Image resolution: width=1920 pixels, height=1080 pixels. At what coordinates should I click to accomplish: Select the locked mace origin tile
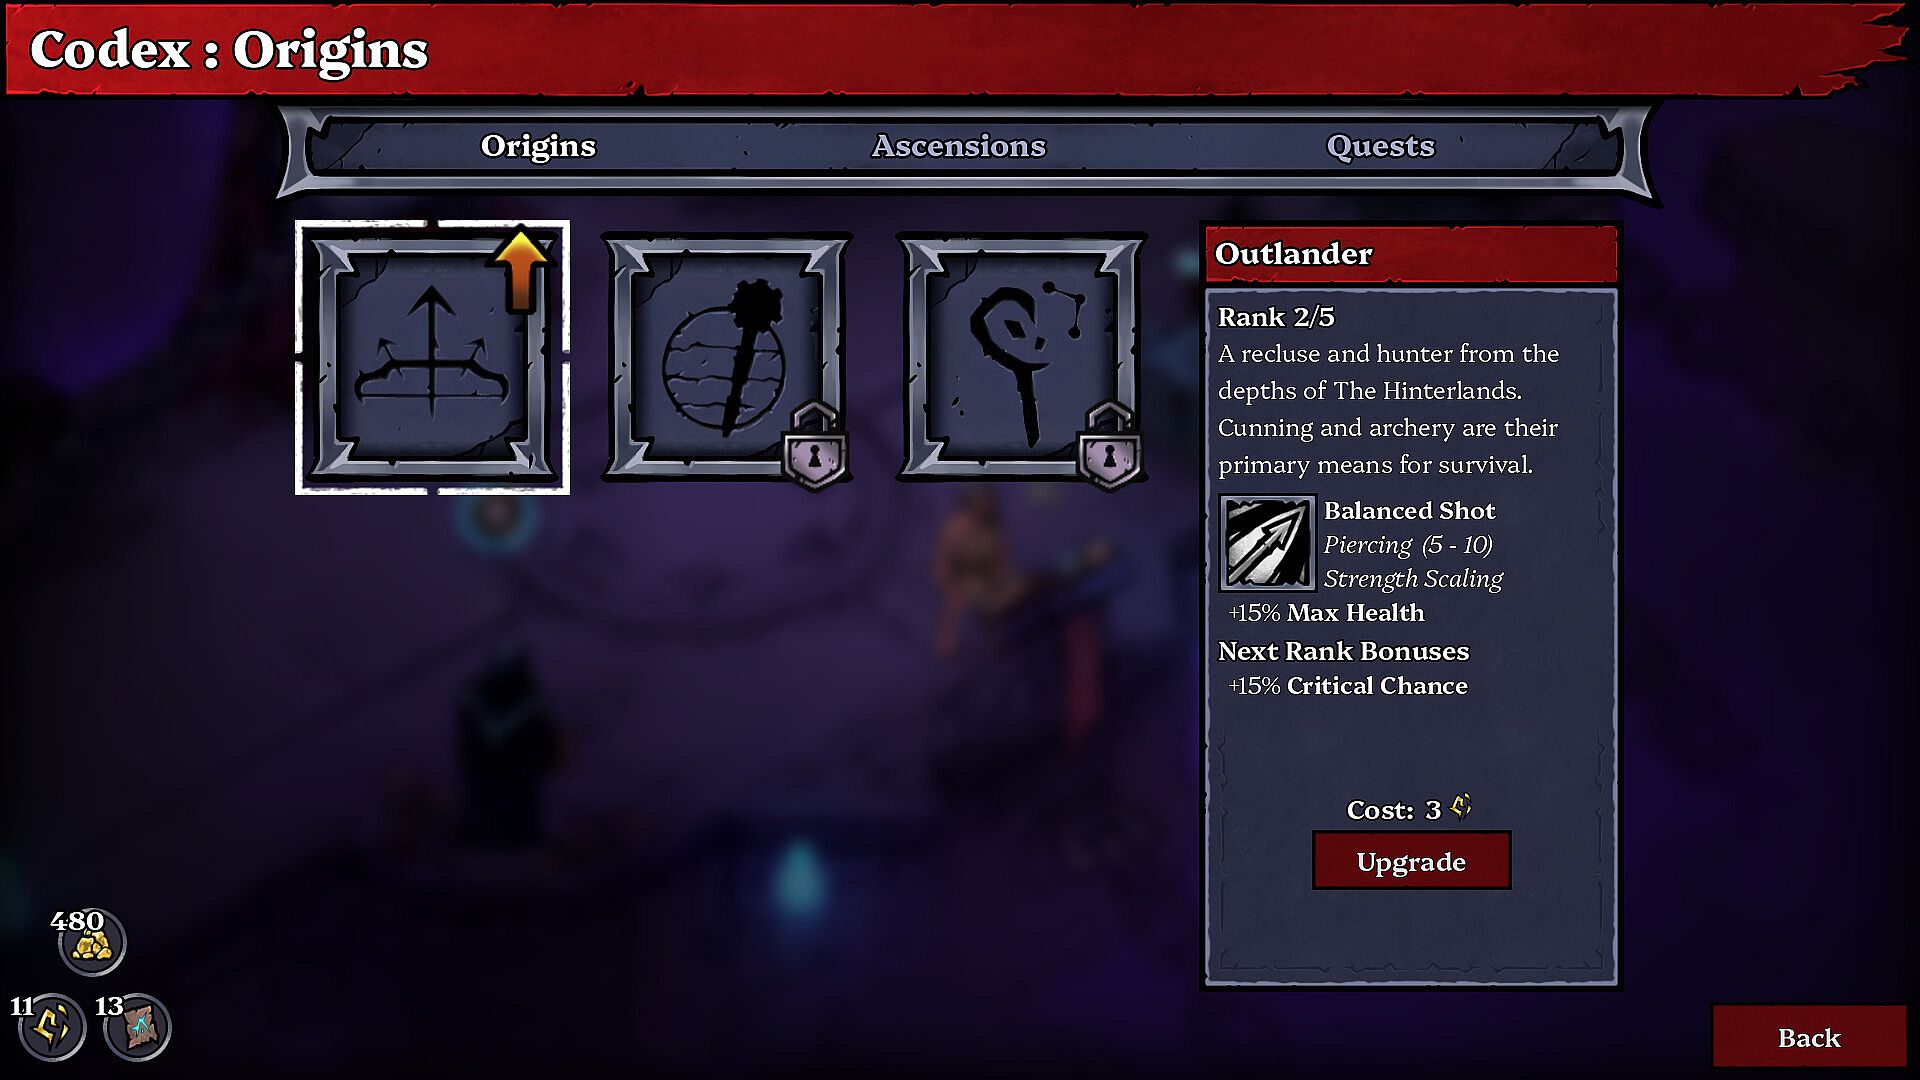tap(727, 358)
